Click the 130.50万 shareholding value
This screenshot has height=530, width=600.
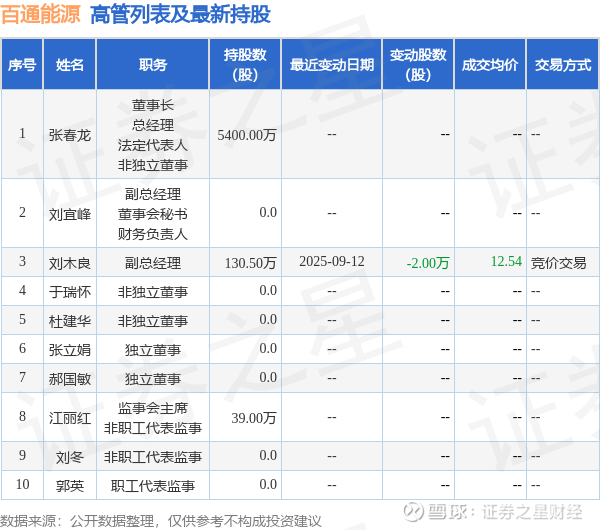tap(250, 263)
